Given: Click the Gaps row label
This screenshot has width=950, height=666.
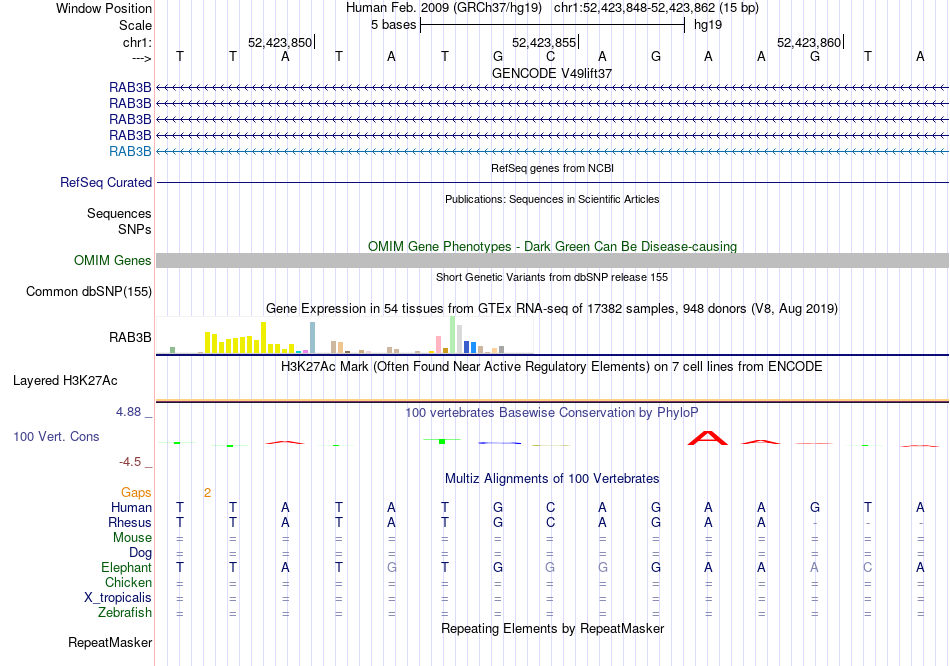Looking at the screenshot, I should [x=136, y=493].
